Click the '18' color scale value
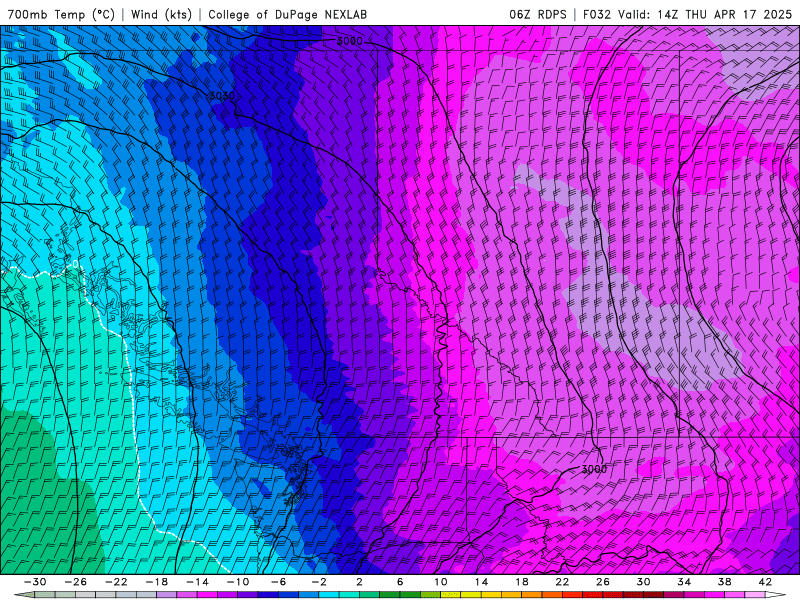This screenshot has height=600, width=800. click(522, 582)
